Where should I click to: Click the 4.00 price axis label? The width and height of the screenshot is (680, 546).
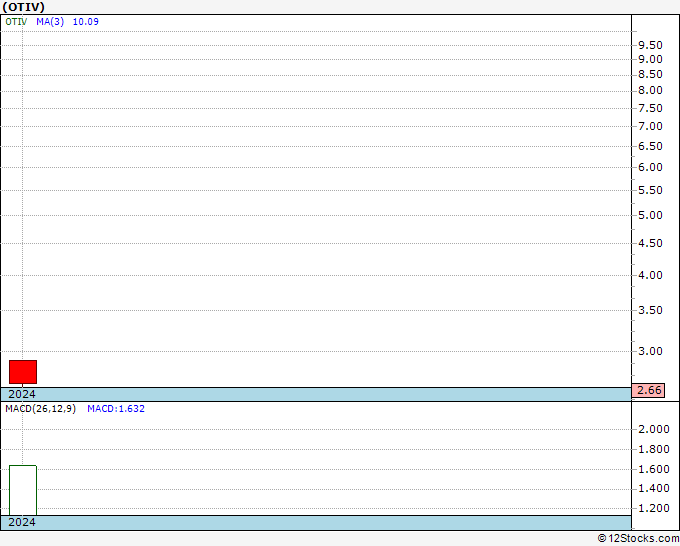point(650,275)
